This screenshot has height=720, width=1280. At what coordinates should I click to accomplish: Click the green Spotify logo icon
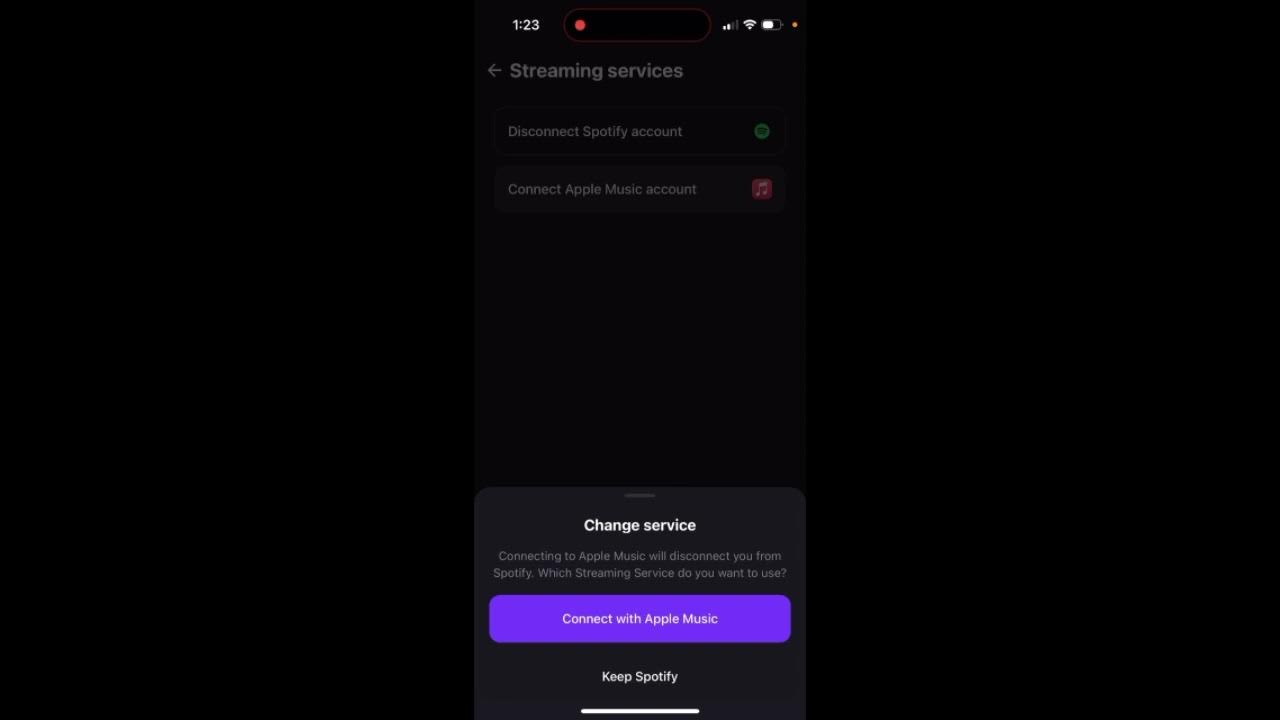[762, 131]
